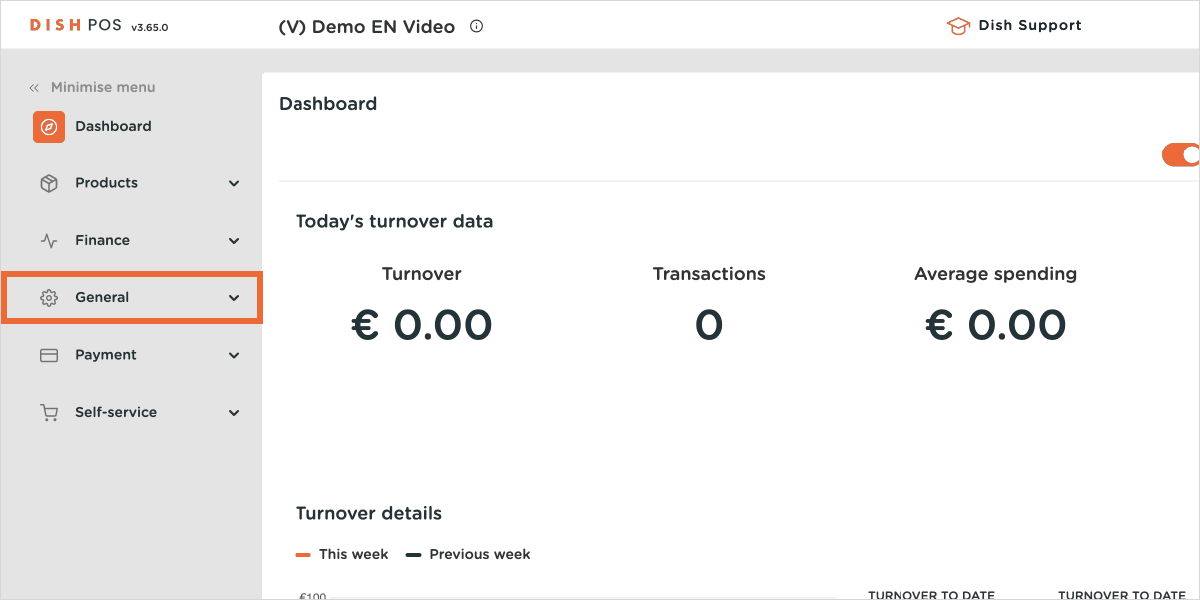The width and height of the screenshot is (1200, 600).
Task: Click the Dish Support link
Action: click(1030, 26)
